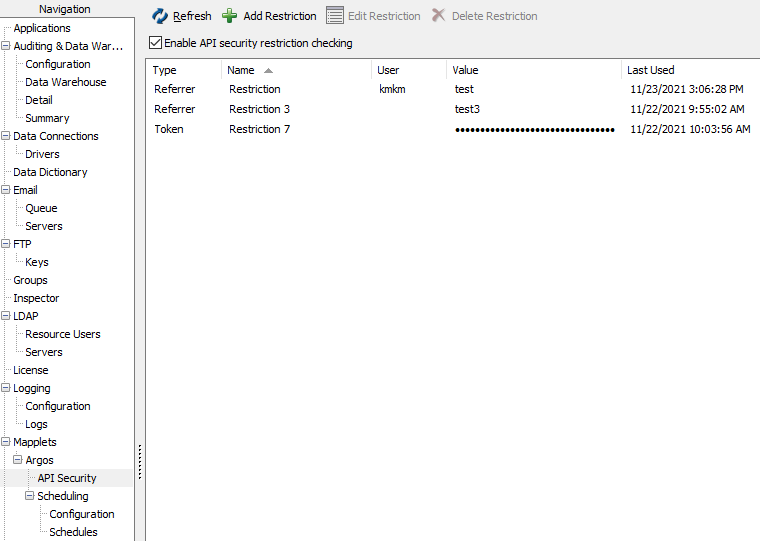Click the navigation panel splitter handle
Viewport: 760px width, 541px height.
140,462
